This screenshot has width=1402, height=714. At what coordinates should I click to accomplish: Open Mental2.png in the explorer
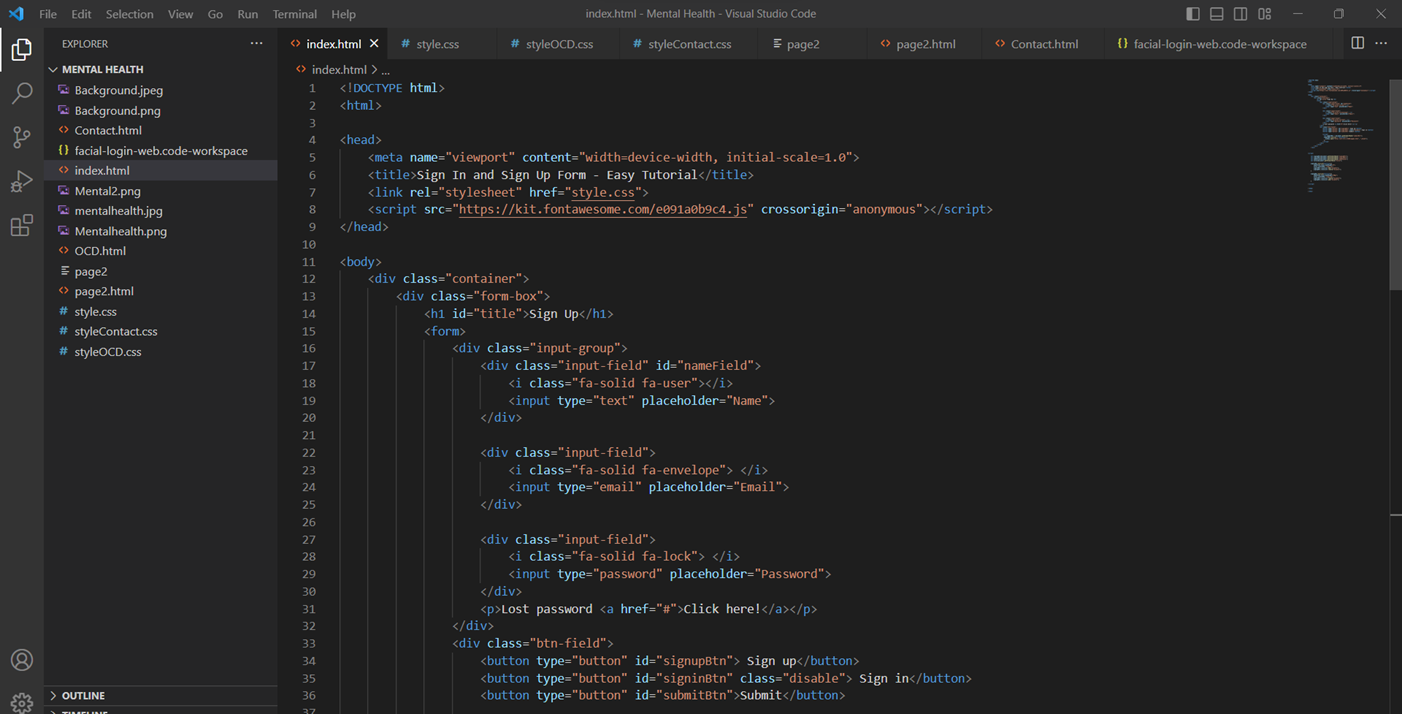point(160,190)
